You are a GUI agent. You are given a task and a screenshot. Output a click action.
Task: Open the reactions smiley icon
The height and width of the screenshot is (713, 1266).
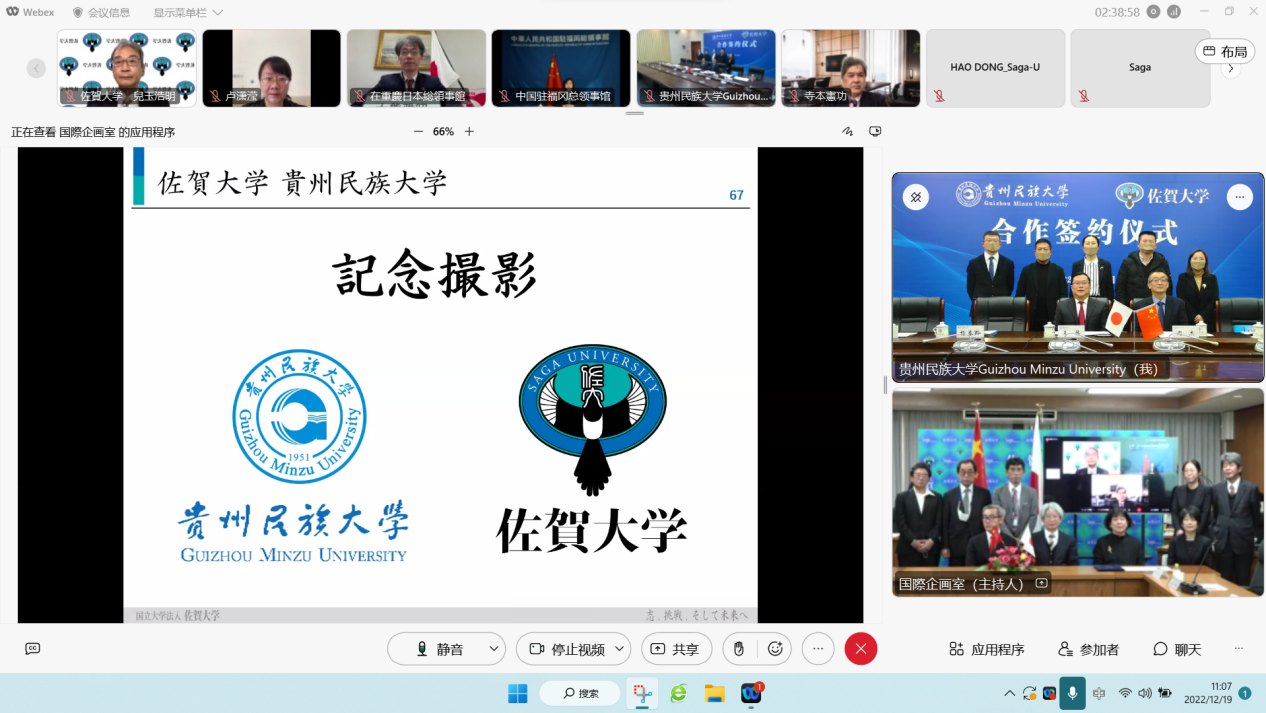point(775,649)
